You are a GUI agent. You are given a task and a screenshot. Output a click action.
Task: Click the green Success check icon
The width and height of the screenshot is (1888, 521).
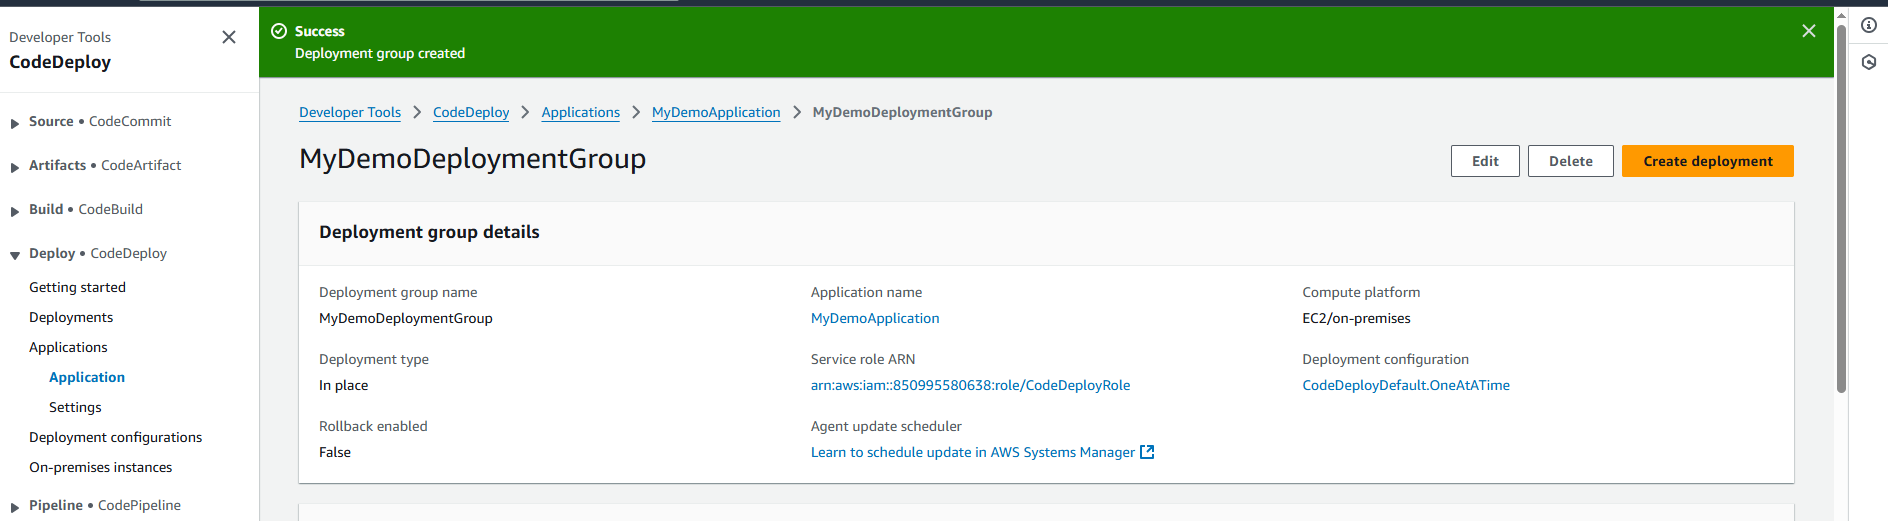tap(279, 31)
